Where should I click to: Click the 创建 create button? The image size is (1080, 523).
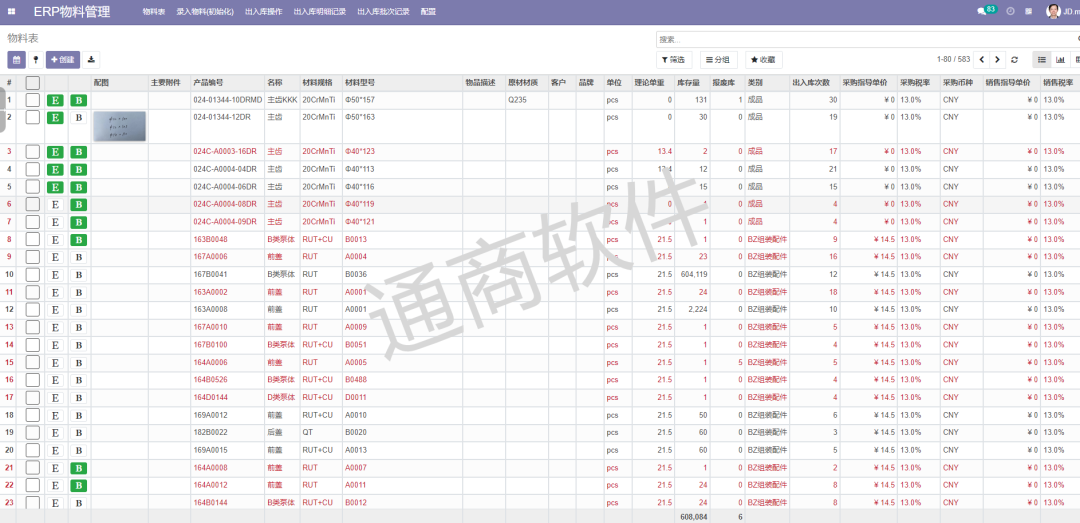pyautogui.click(x=62, y=60)
